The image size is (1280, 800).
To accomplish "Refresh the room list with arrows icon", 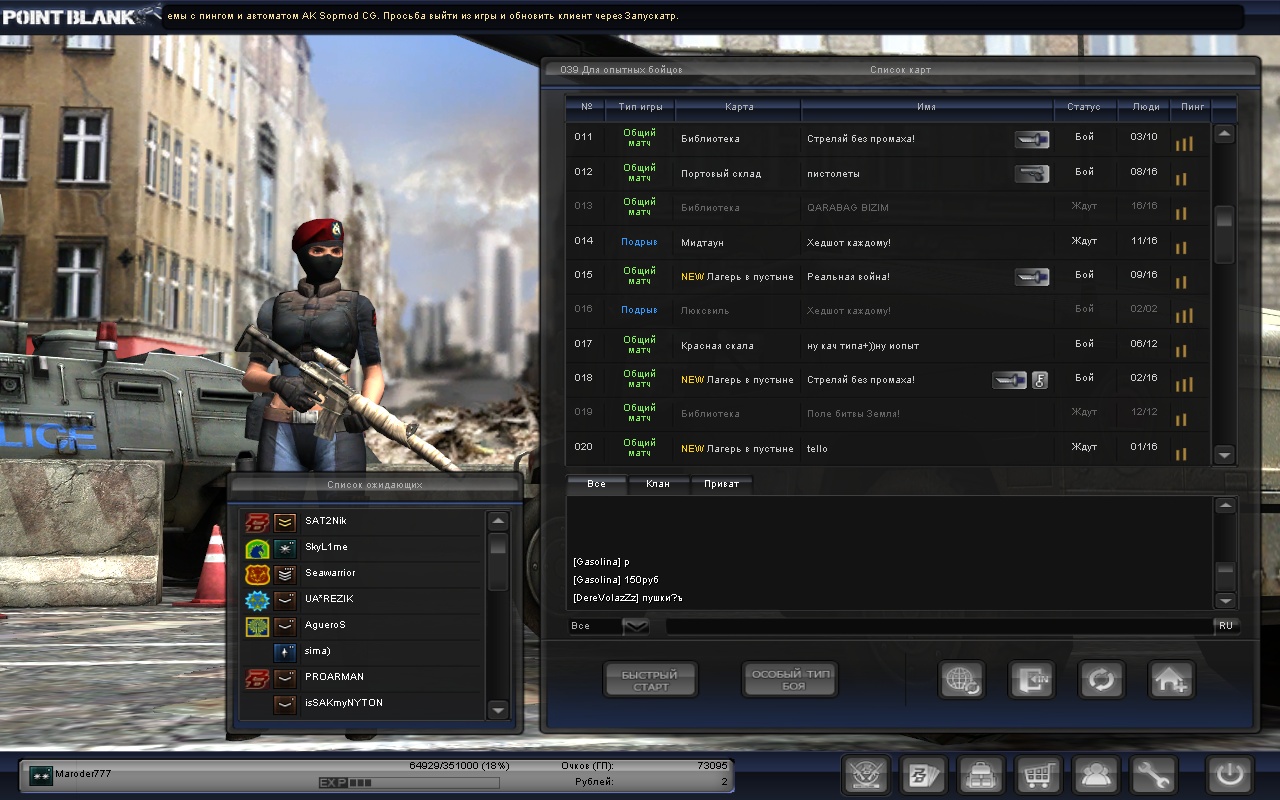I will (1102, 680).
